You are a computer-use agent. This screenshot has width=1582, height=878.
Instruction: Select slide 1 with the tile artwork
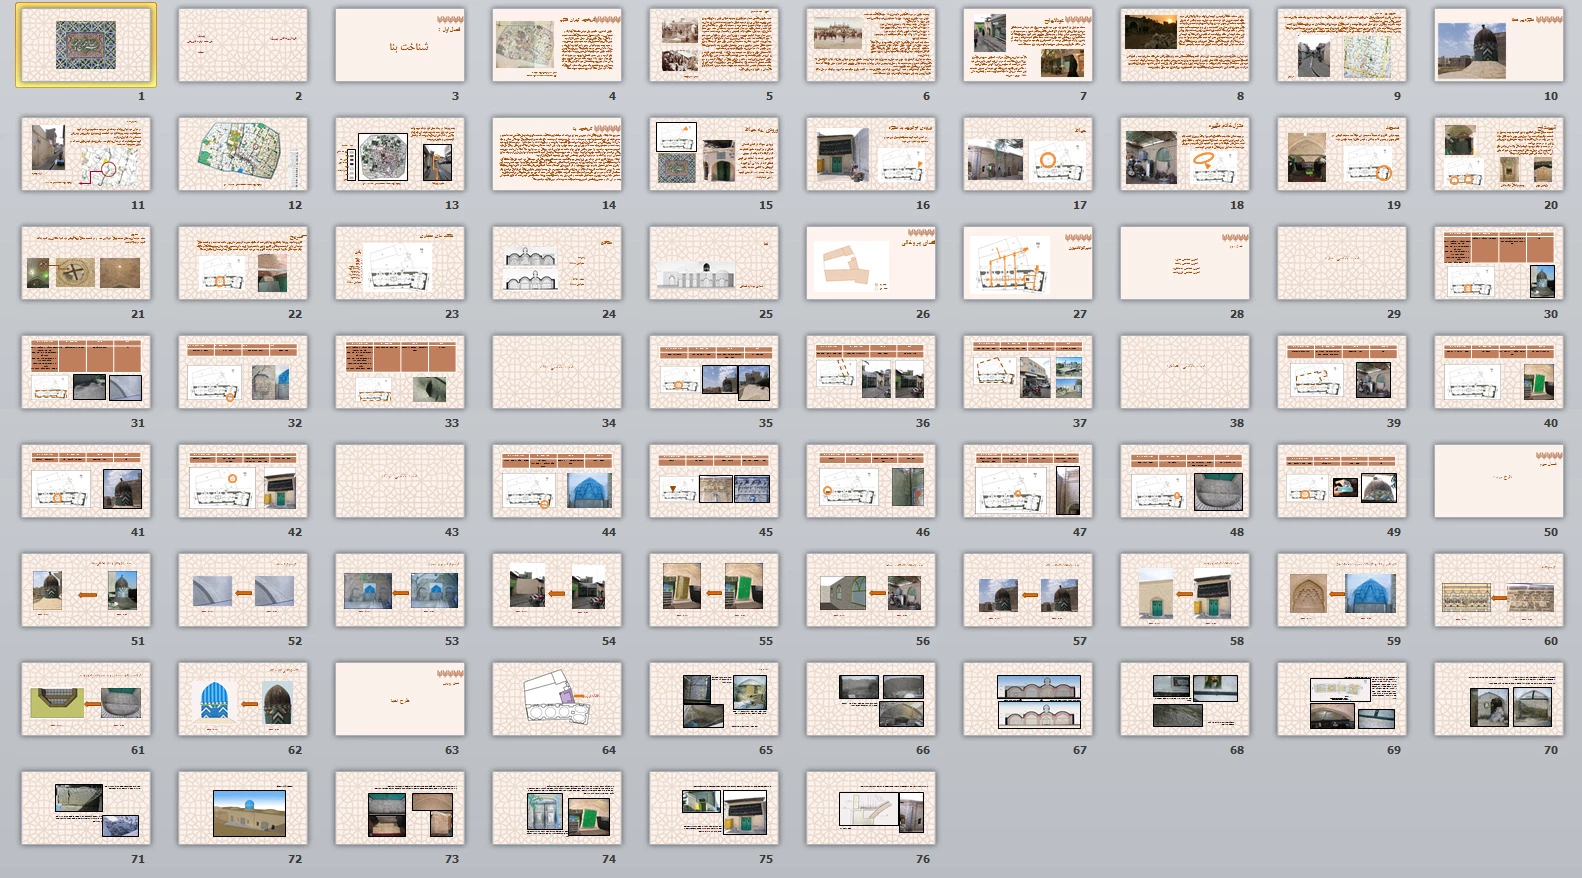tap(86, 45)
